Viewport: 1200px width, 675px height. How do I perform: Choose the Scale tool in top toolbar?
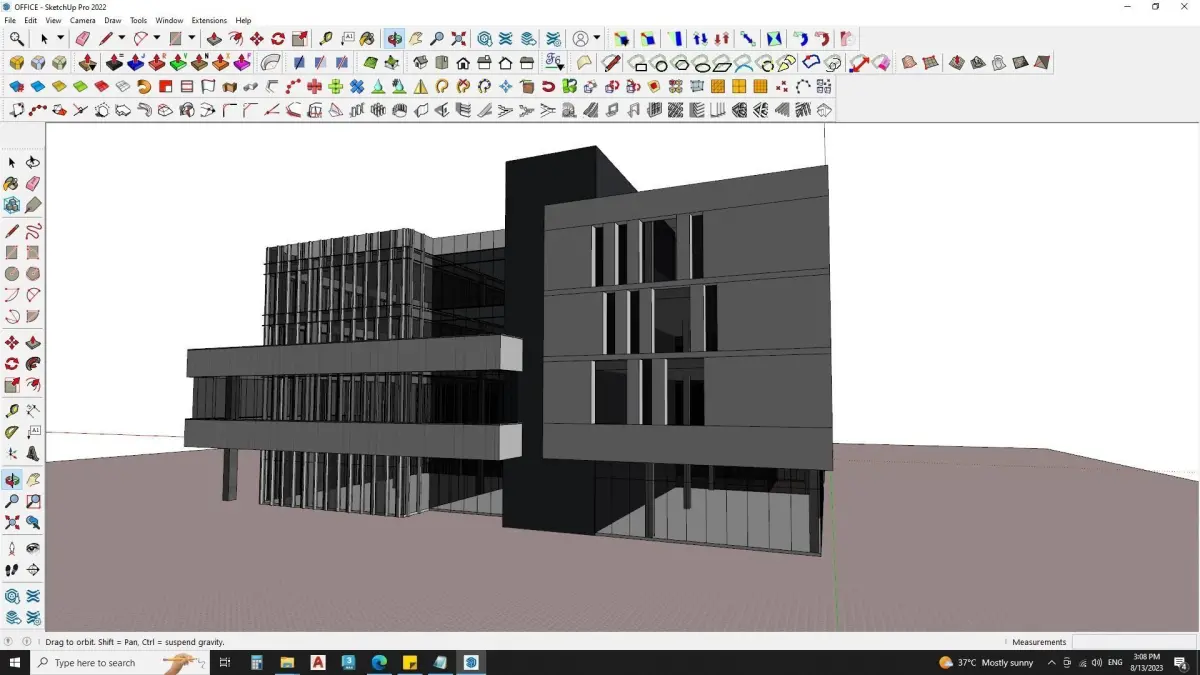(300, 38)
